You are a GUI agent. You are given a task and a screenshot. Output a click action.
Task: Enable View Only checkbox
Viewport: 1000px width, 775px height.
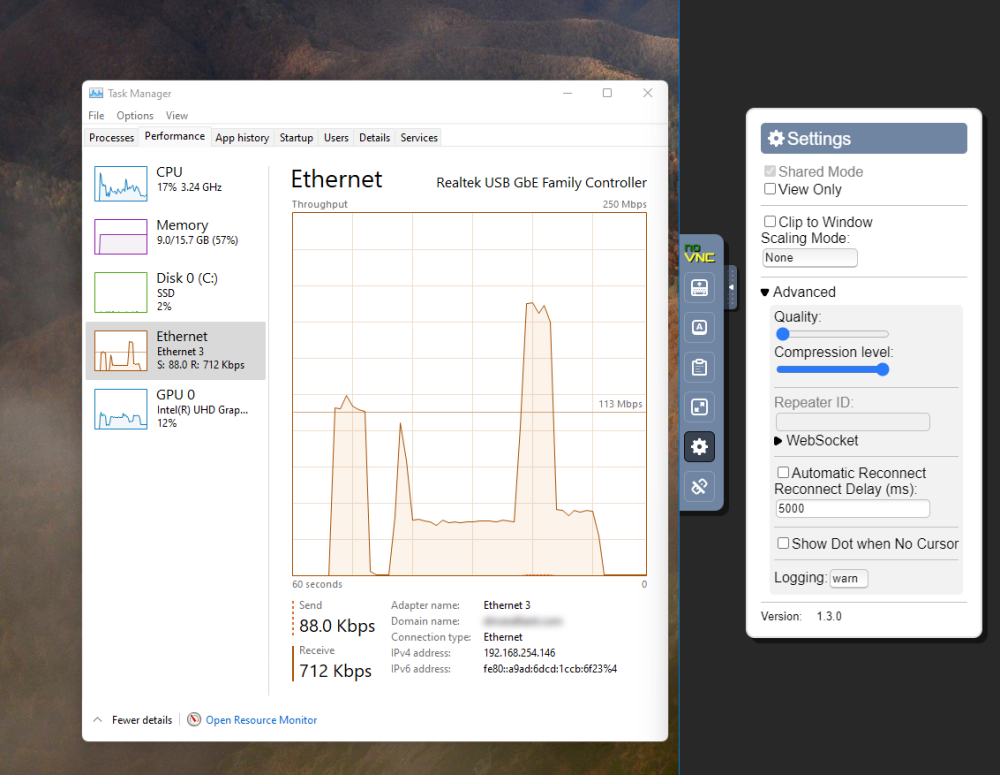tap(770, 189)
